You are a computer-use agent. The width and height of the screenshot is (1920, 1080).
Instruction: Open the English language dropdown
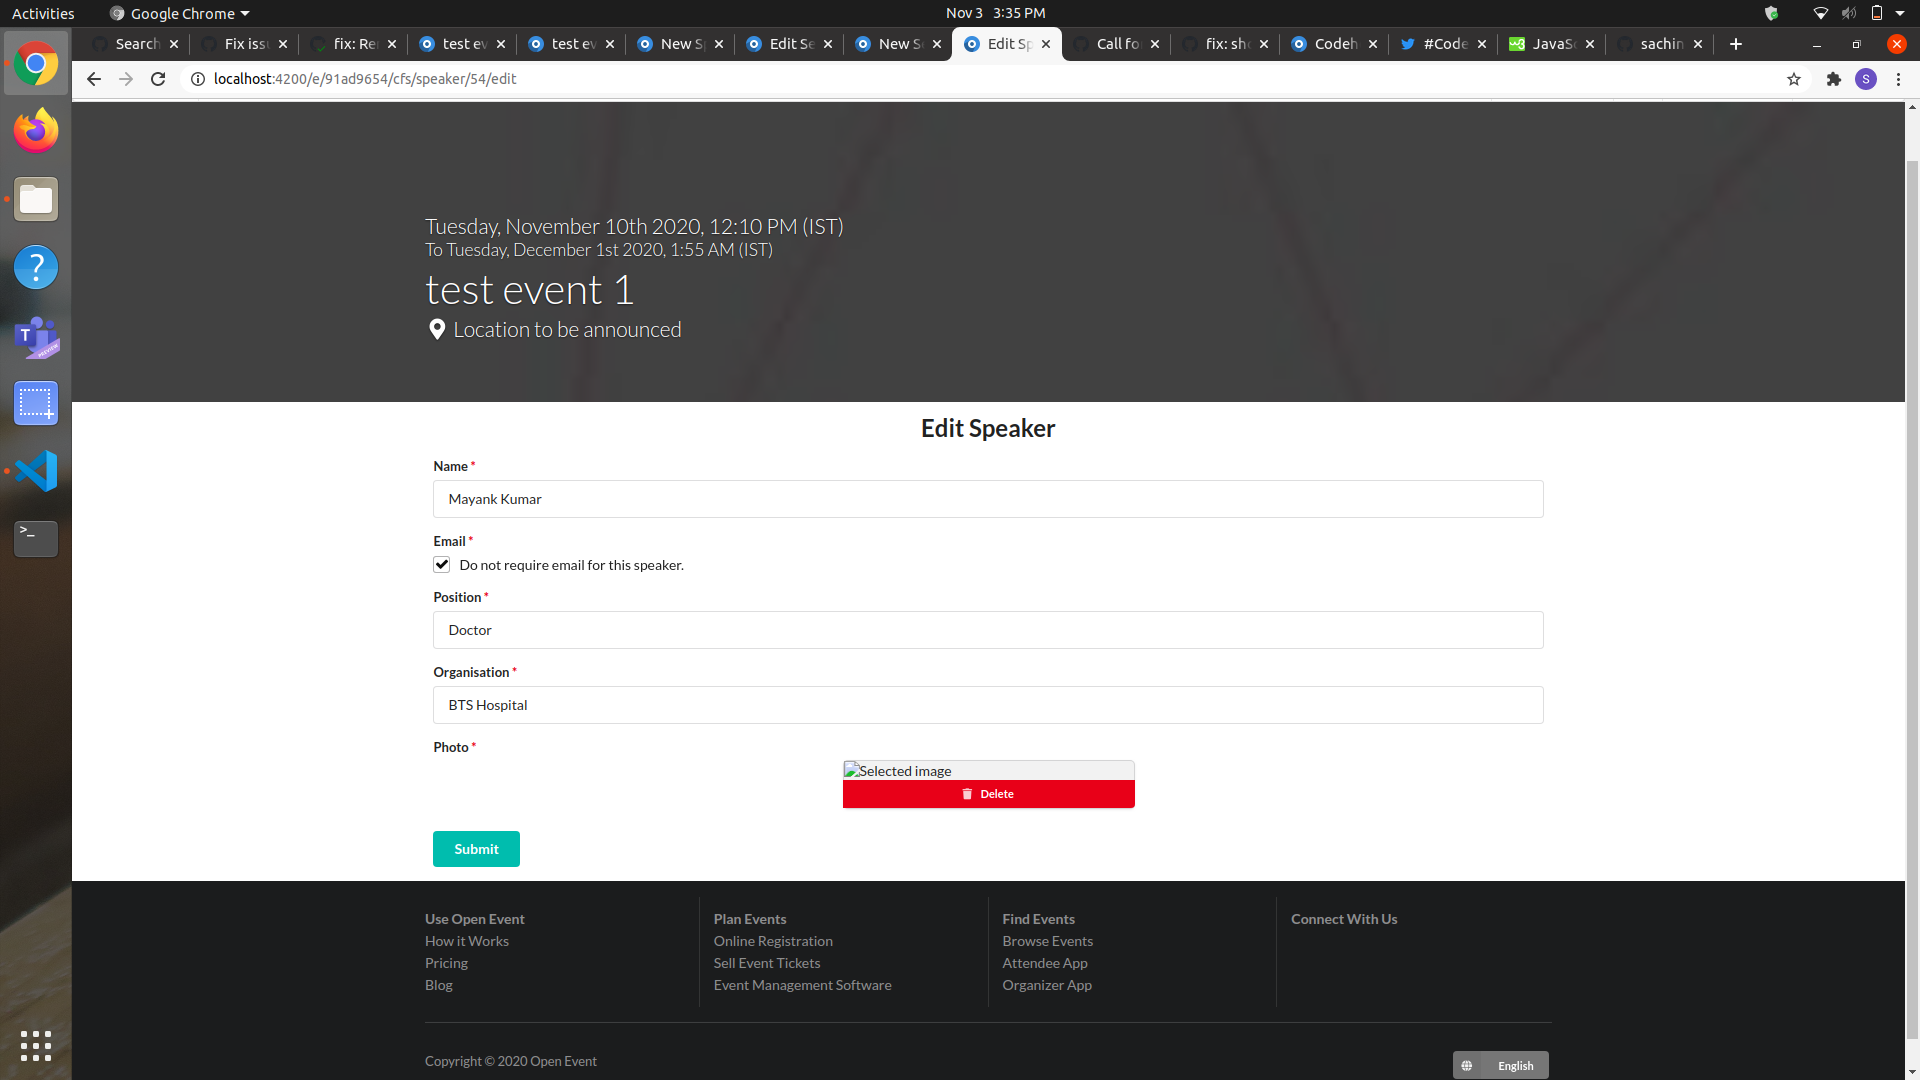pyautogui.click(x=1501, y=1066)
